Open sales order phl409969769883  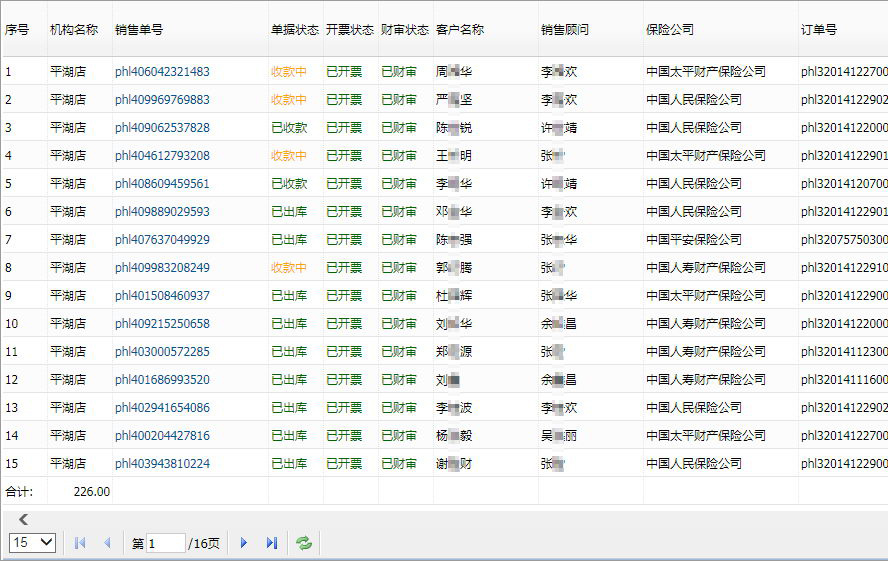click(x=162, y=100)
